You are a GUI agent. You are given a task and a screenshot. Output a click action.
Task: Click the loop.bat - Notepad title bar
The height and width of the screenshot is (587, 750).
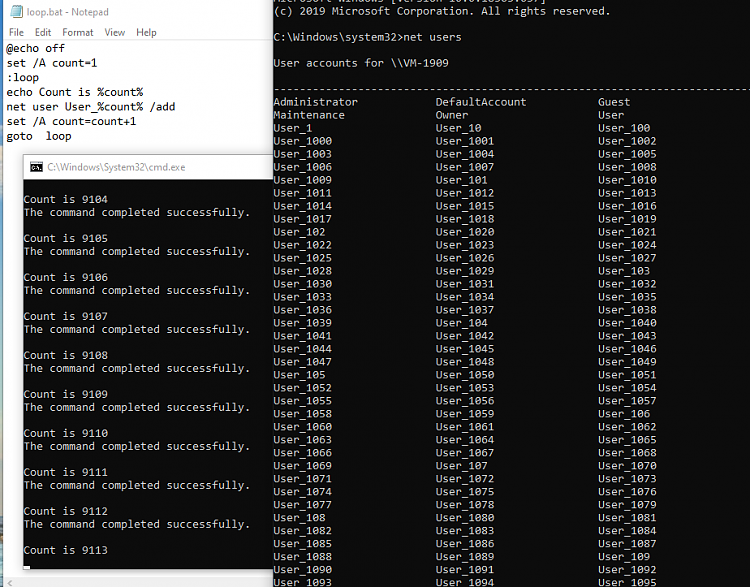[139, 11]
